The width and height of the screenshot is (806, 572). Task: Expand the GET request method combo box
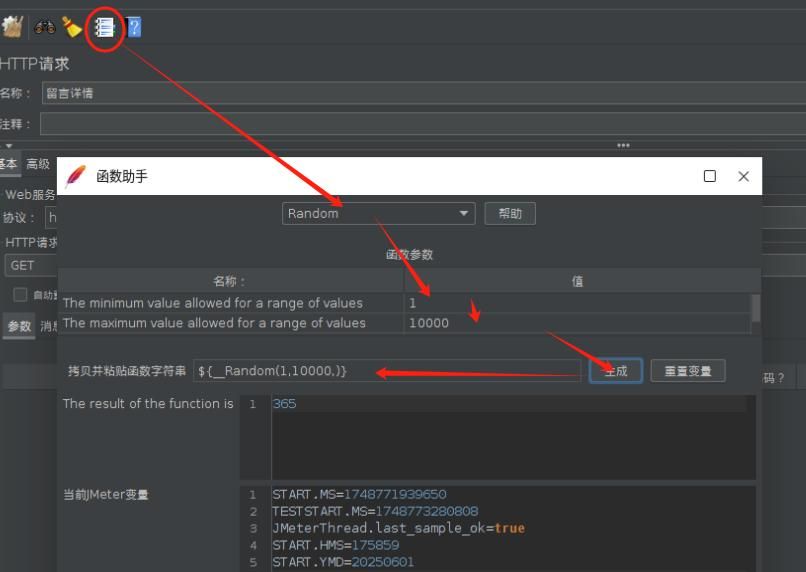click(x=30, y=265)
